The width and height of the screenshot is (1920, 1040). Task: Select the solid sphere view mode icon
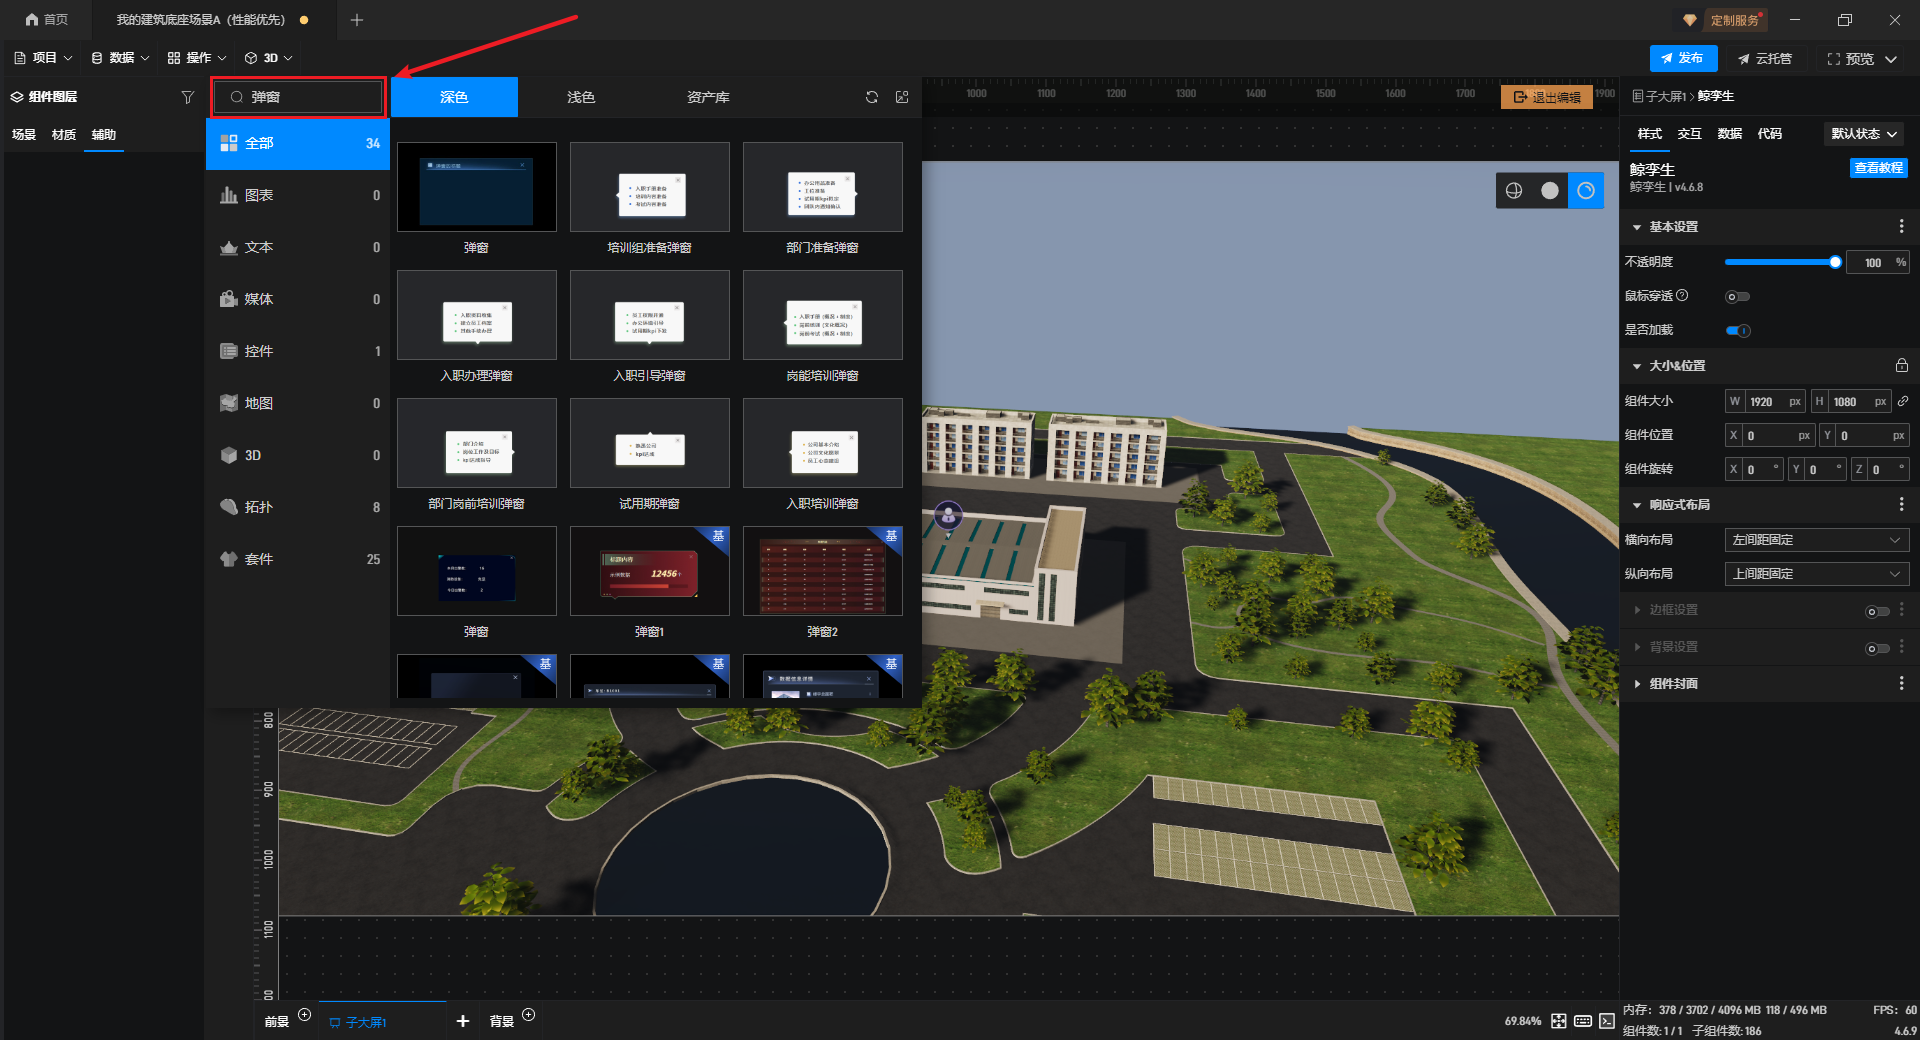point(1550,191)
